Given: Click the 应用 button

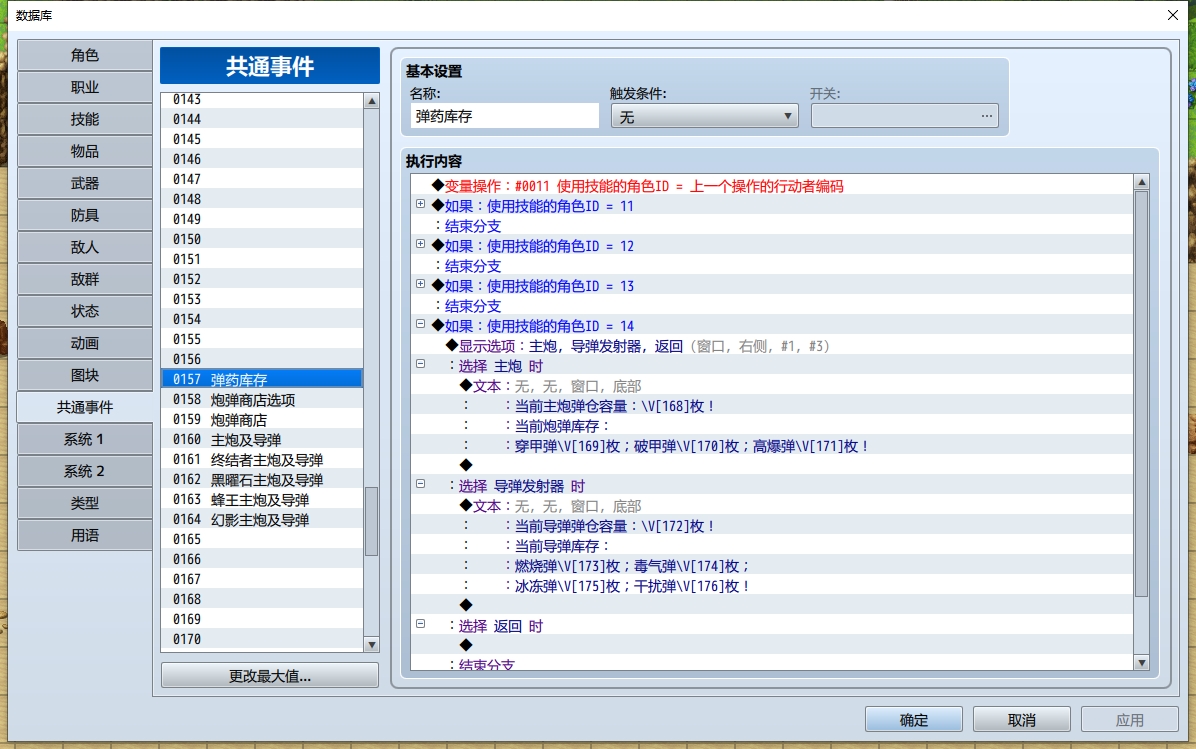Looking at the screenshot, I should point(1130,720).
